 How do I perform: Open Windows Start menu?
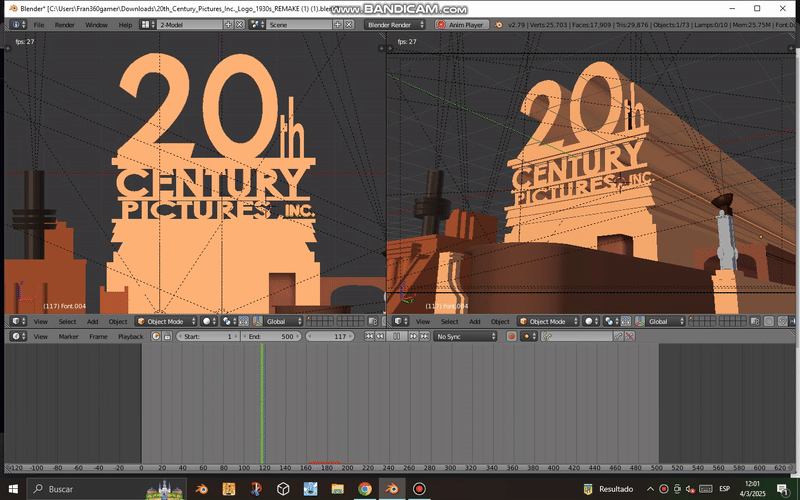13,489
